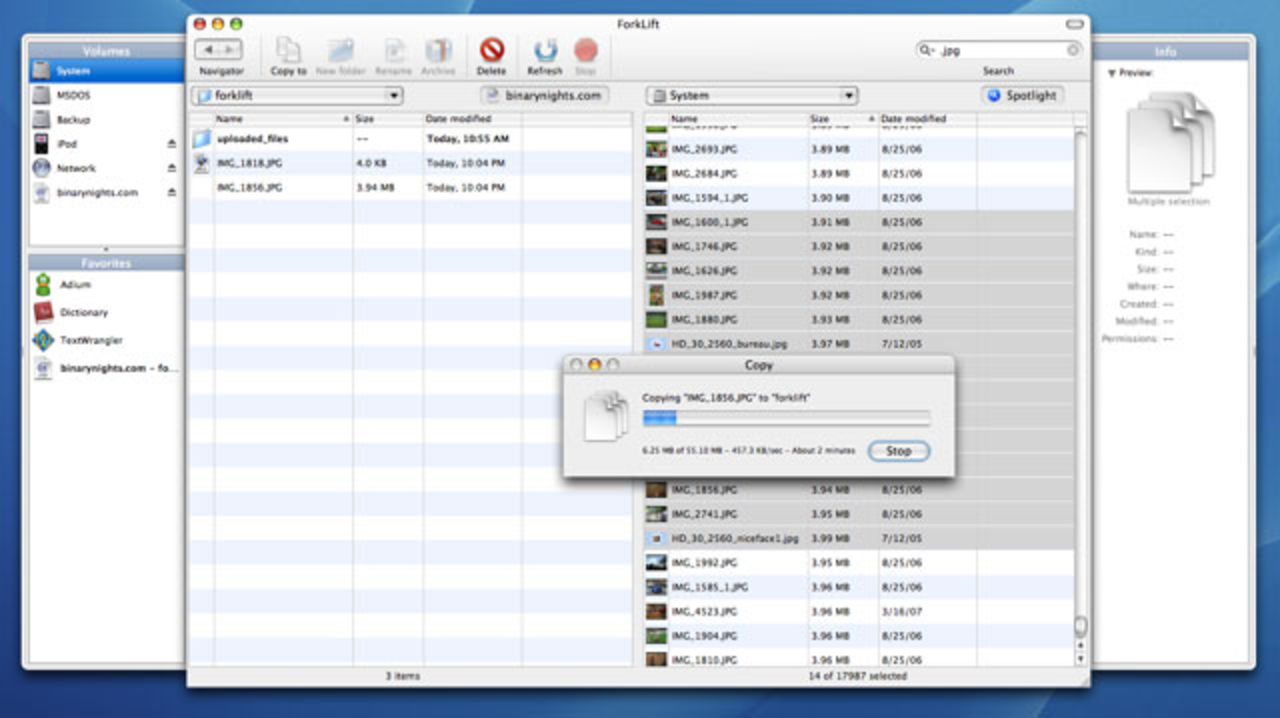Screen dimensions: 1280x718
Task: Click the copy progress bar
Action: [x=786, y=418]
